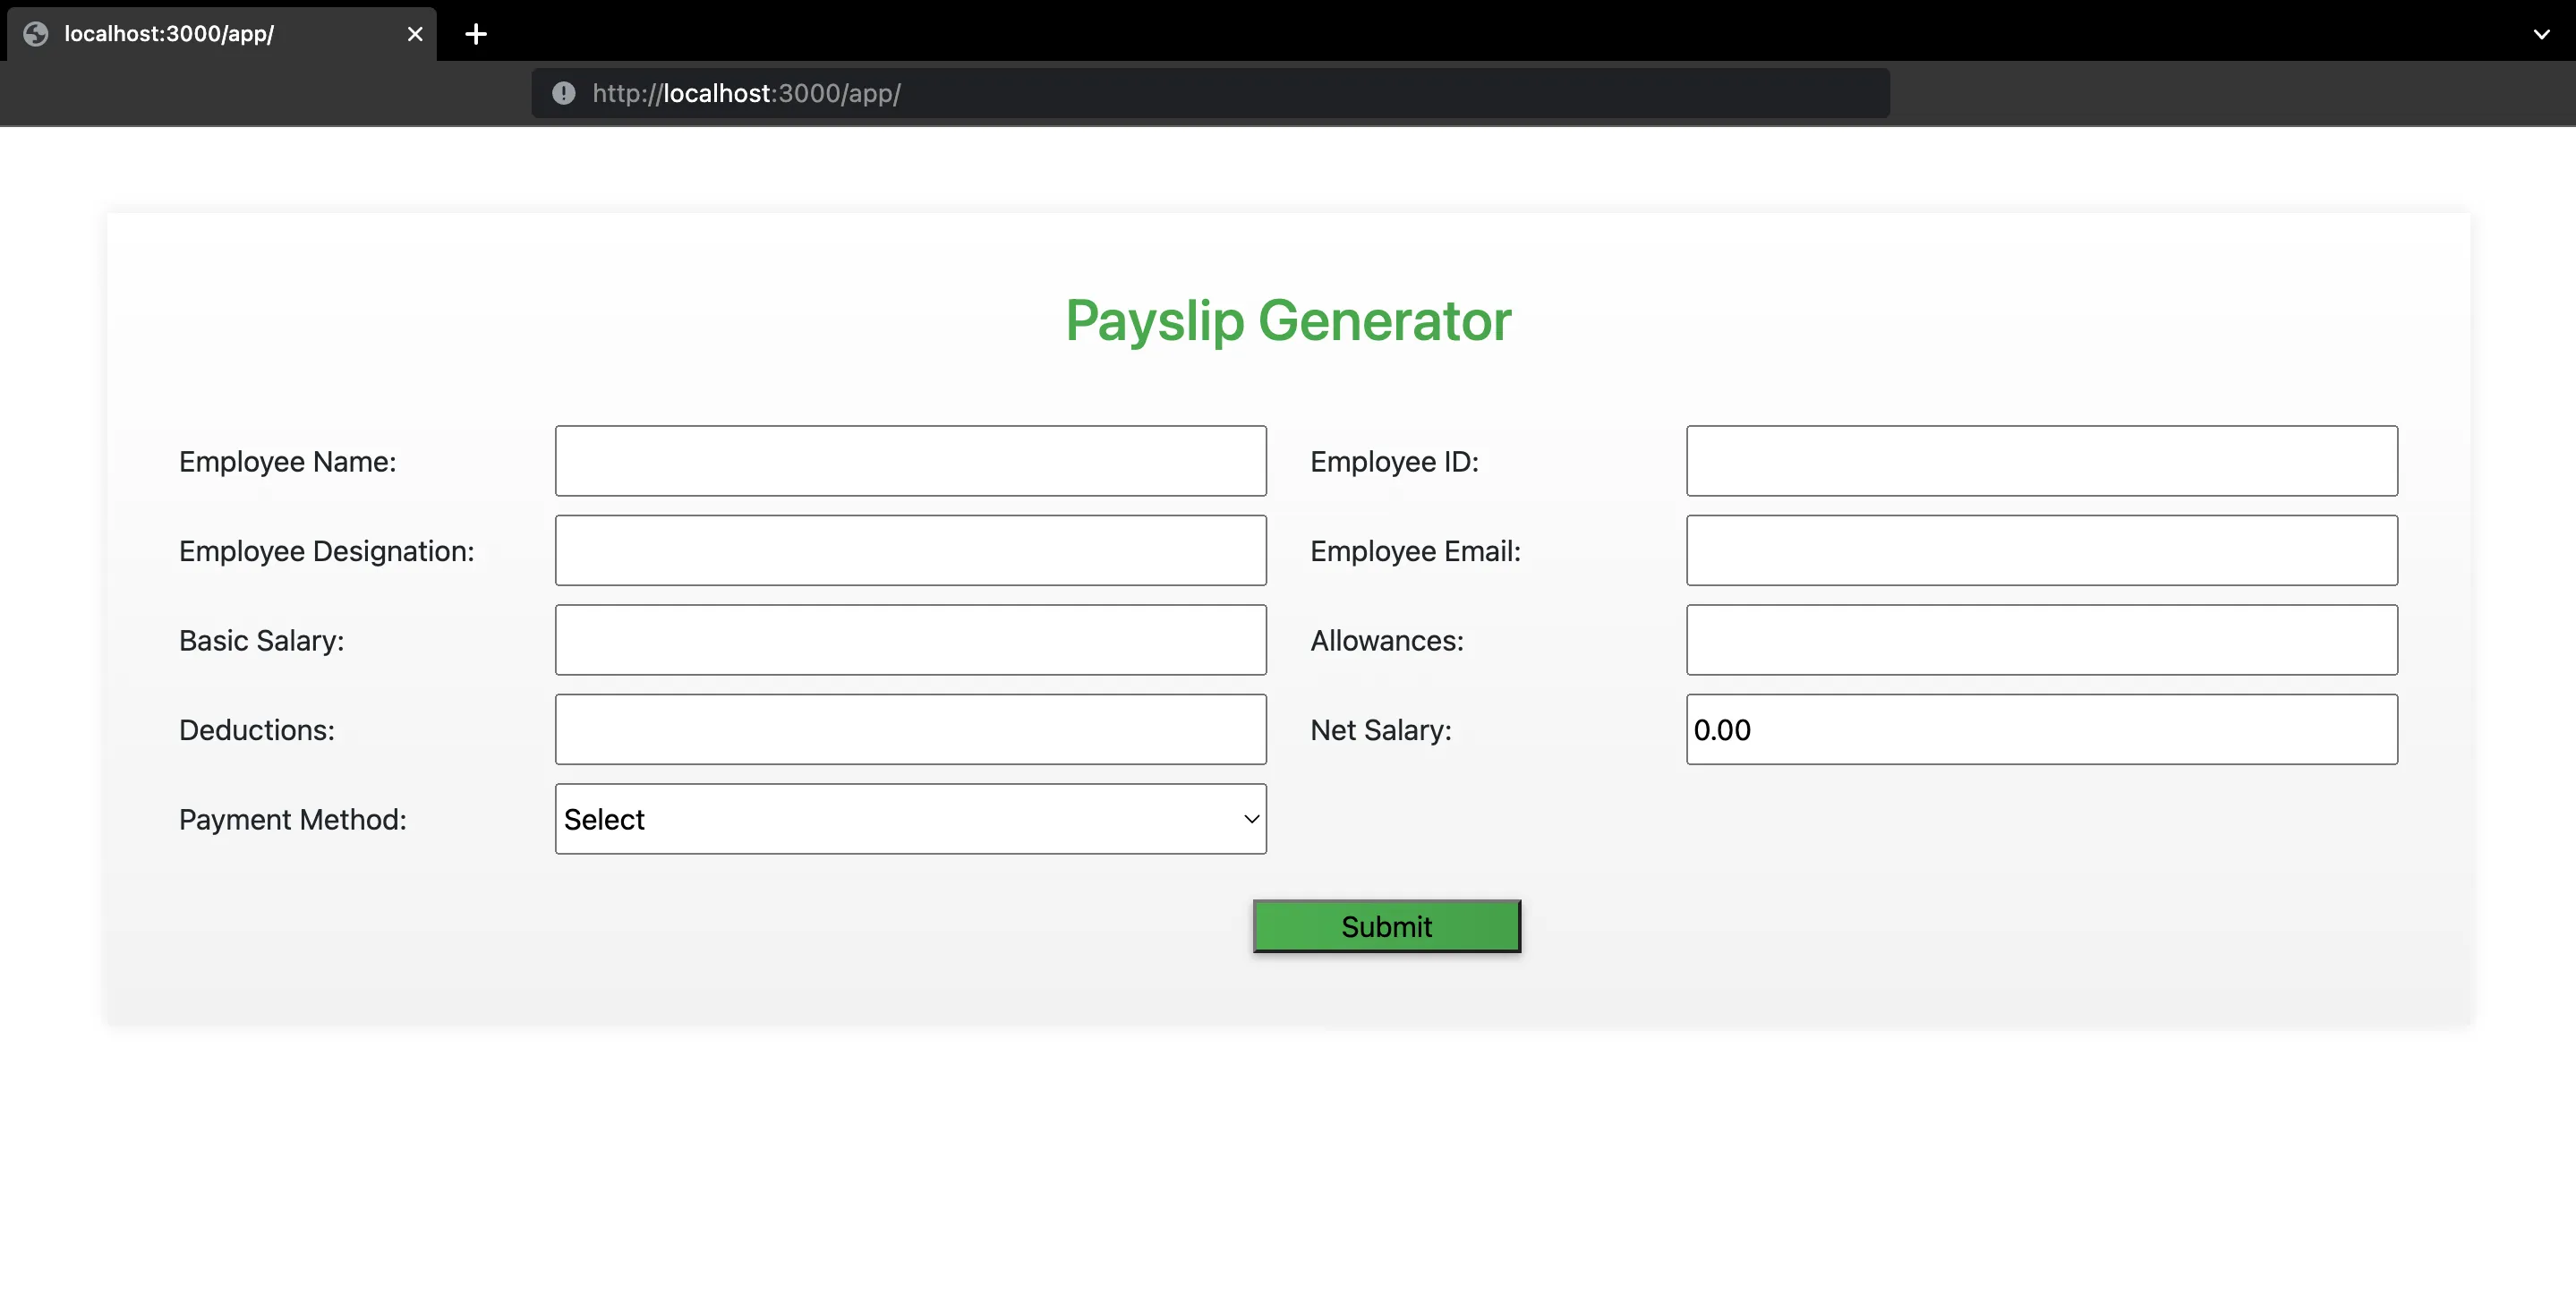Screen dimensions: 2576x1312
Task: Close the localhost:3000/app/ tab
Action: [x=415, y=34]
